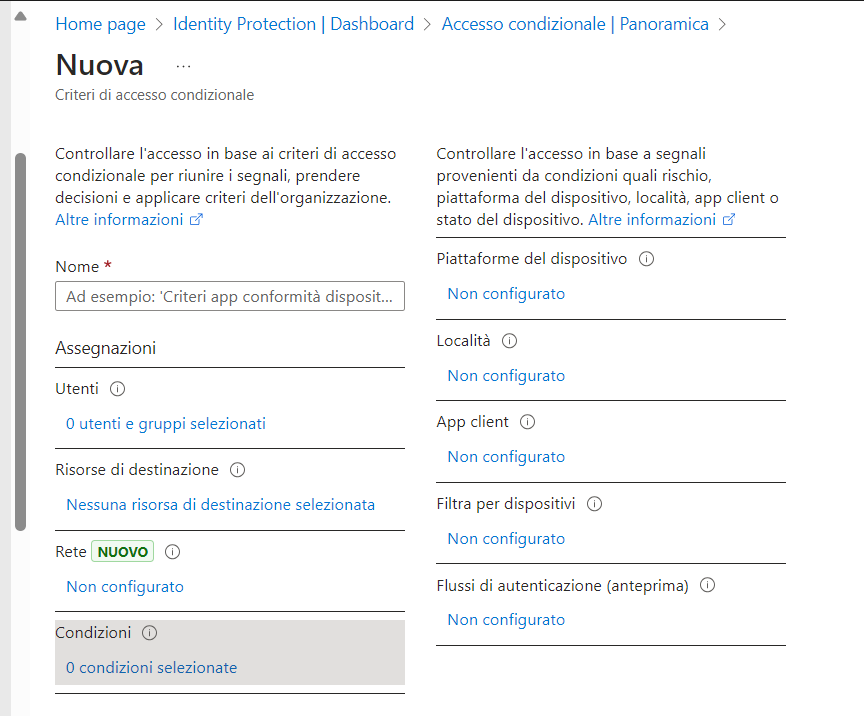Click info icon beside App client
The image size is (864, 716).
tap(528, 422)
